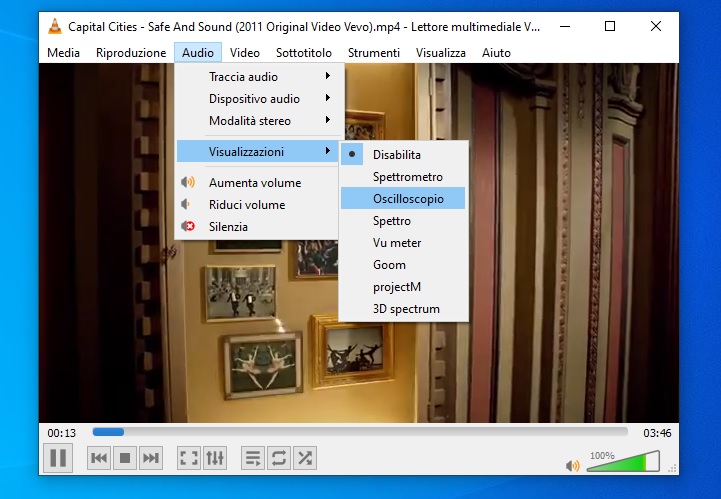Open the extended settings equalizer icon
This screenshot has height=499, width=721.
pos(215,458)
